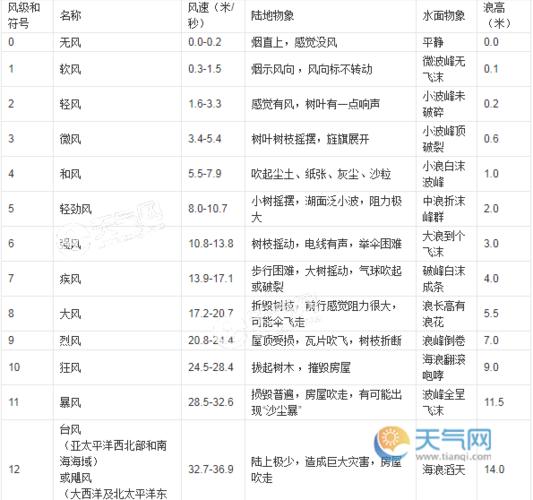Click the water state "平静"
Viewport: 533px width, 500px height.
pyautogui.click(x=433, y=42)
